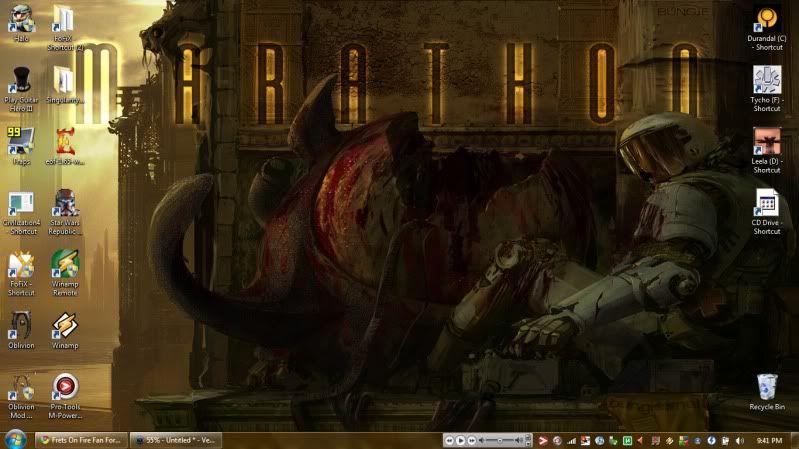
Task: Open the Tycho (F) drive shortcut
Action: pos(766,89)
